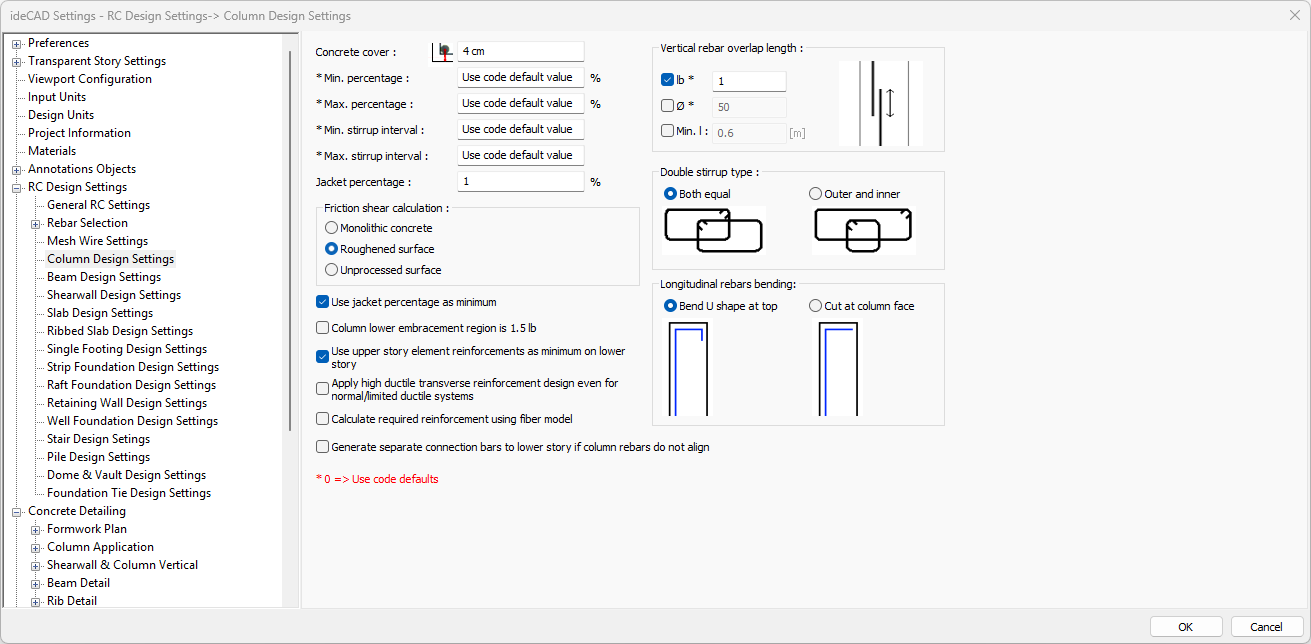Screen dimensions: 1311x644
Task: Enable the Min. l overlap checkbox
Action: (668, 130)
